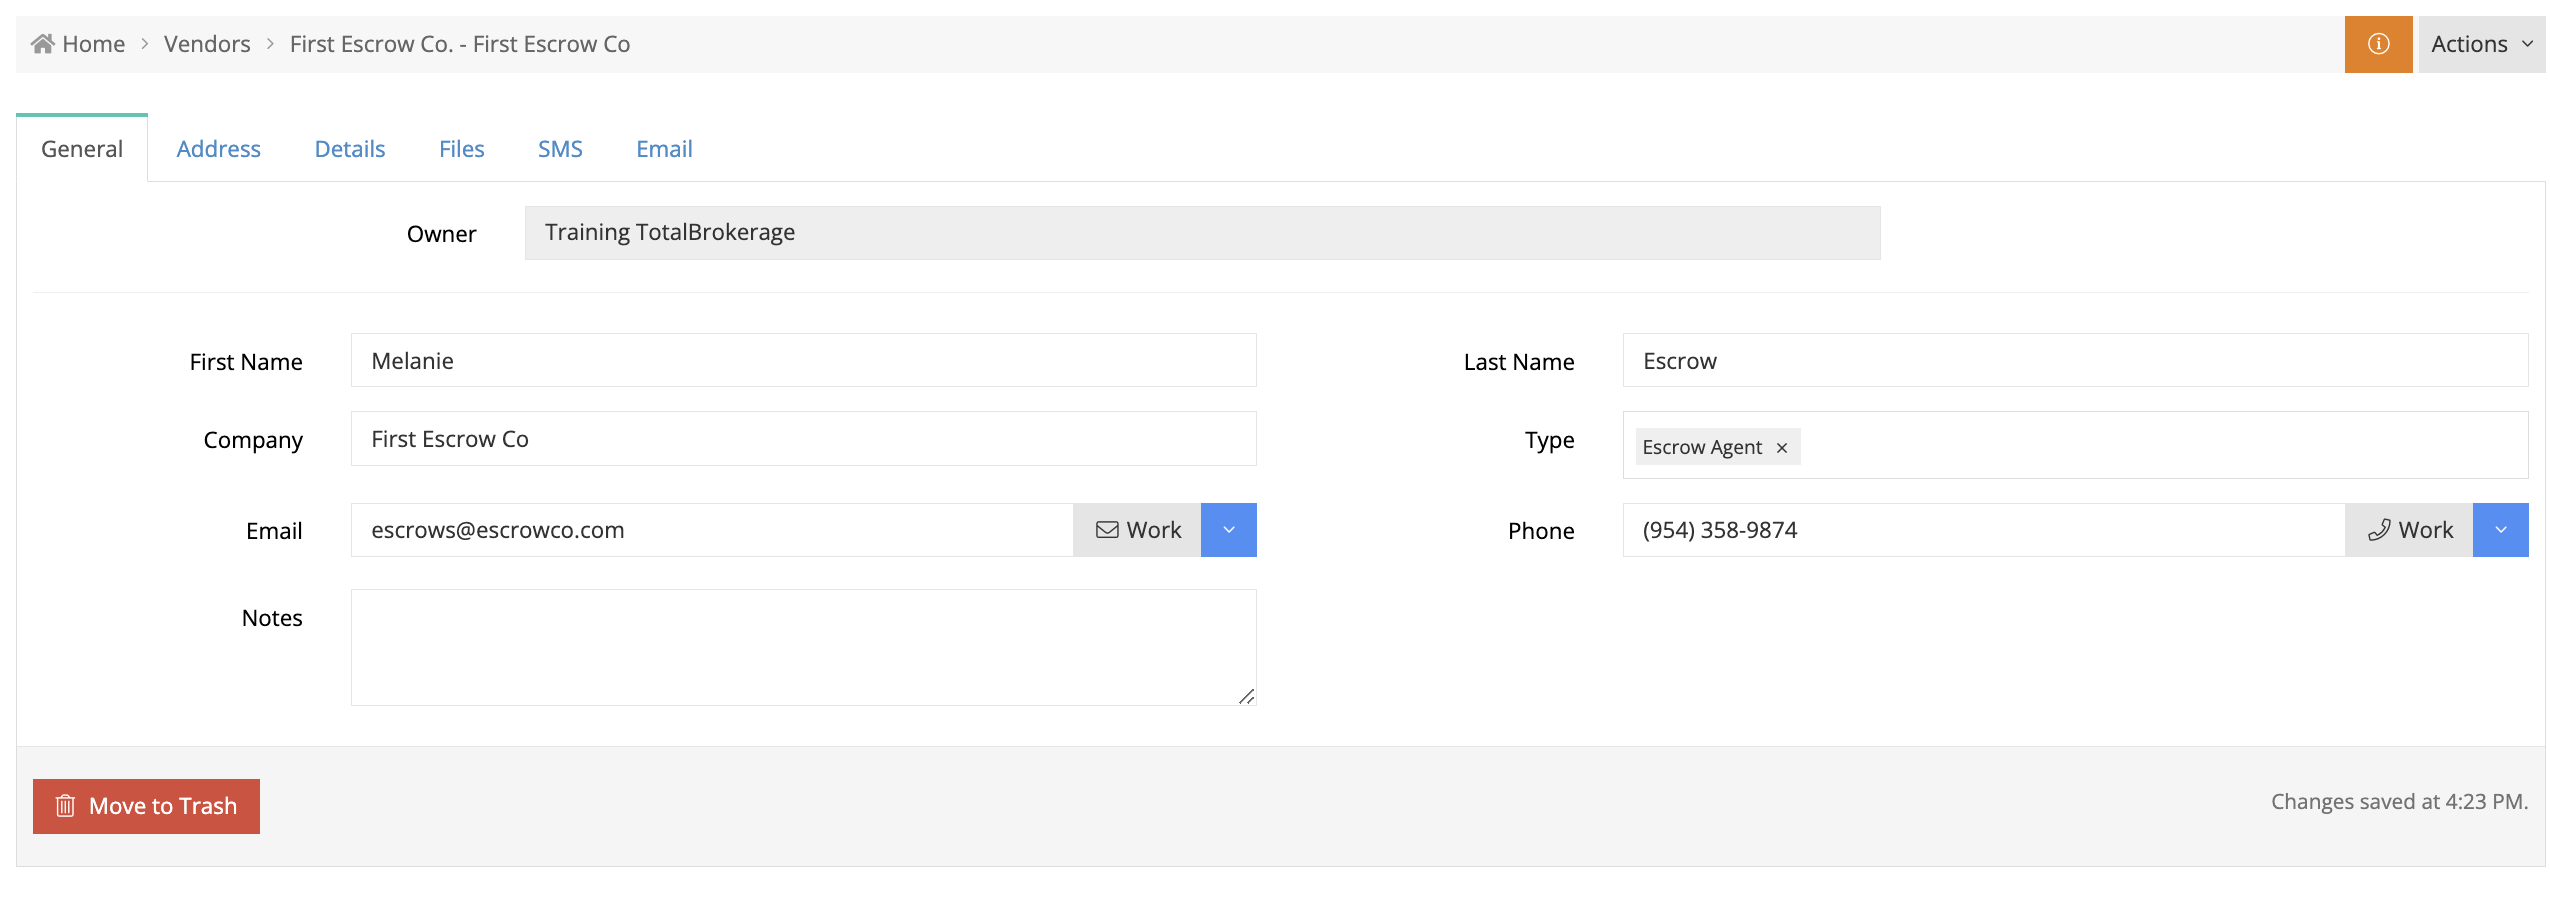This screenshot has height=912, width=2550.
Task: Click into the First Name field
Action: [803, 361]
